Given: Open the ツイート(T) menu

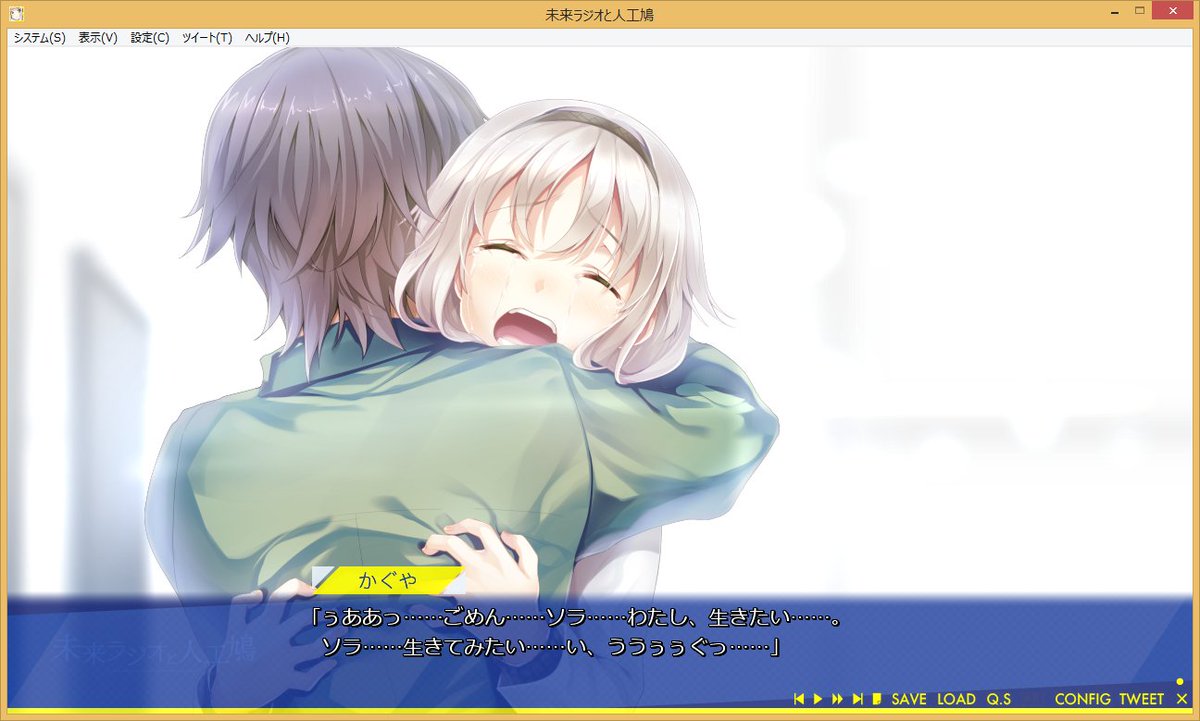Looking at the screenshot, I should tap(207, 38).
